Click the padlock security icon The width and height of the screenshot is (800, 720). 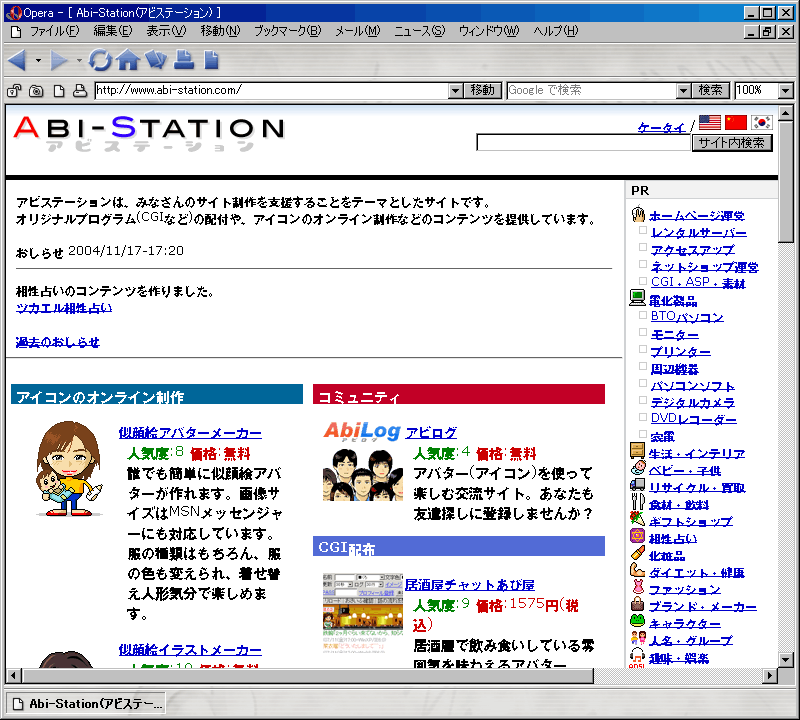(14, 91)
